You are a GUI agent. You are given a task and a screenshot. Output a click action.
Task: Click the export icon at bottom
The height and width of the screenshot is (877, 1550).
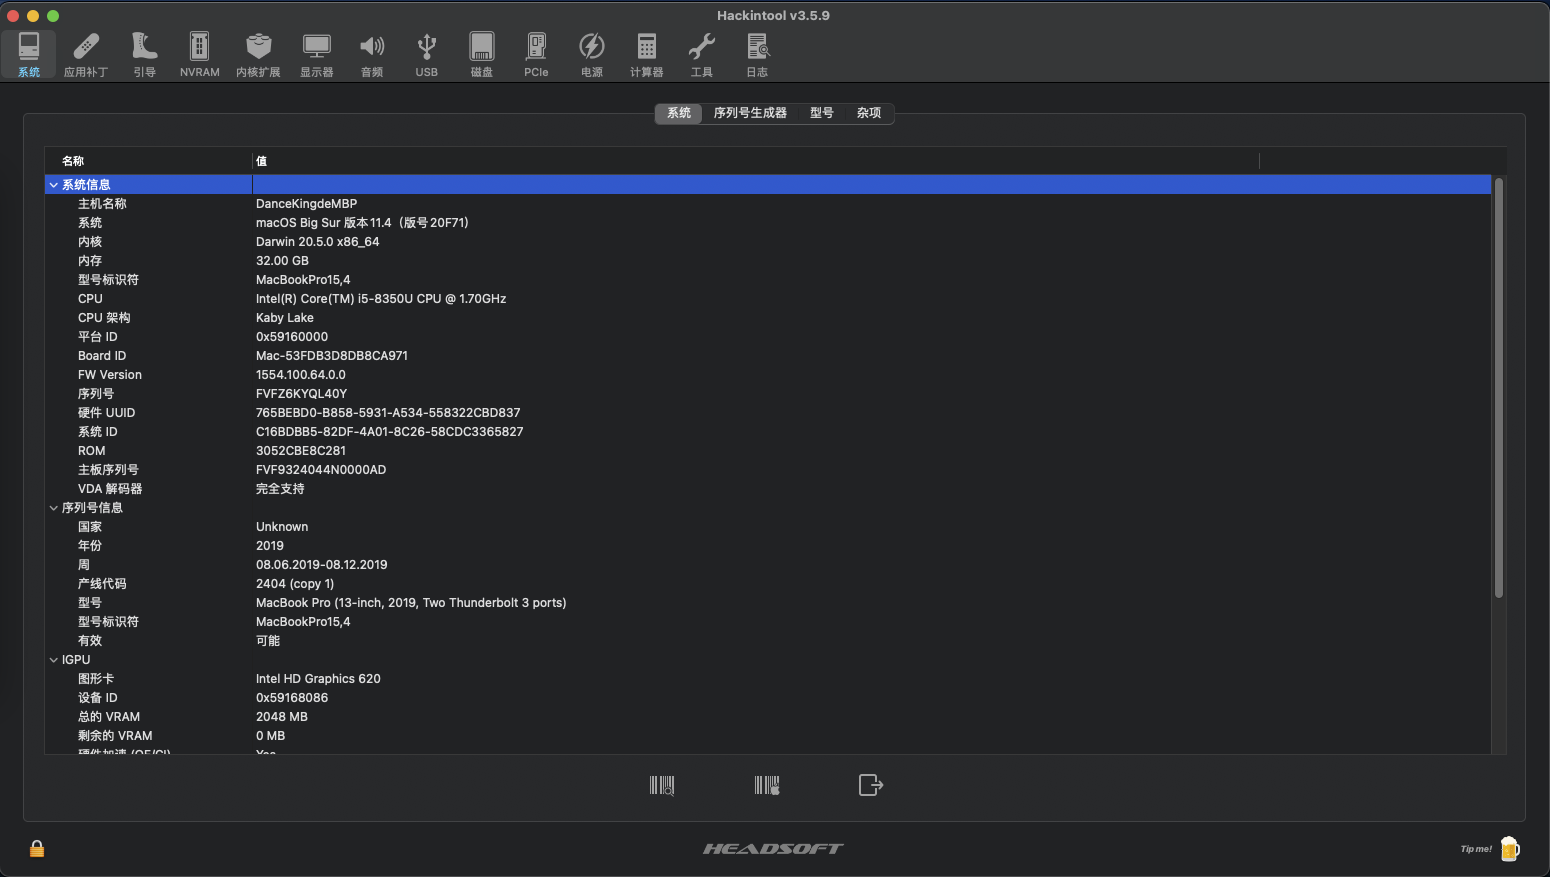[x=871, y=785]
